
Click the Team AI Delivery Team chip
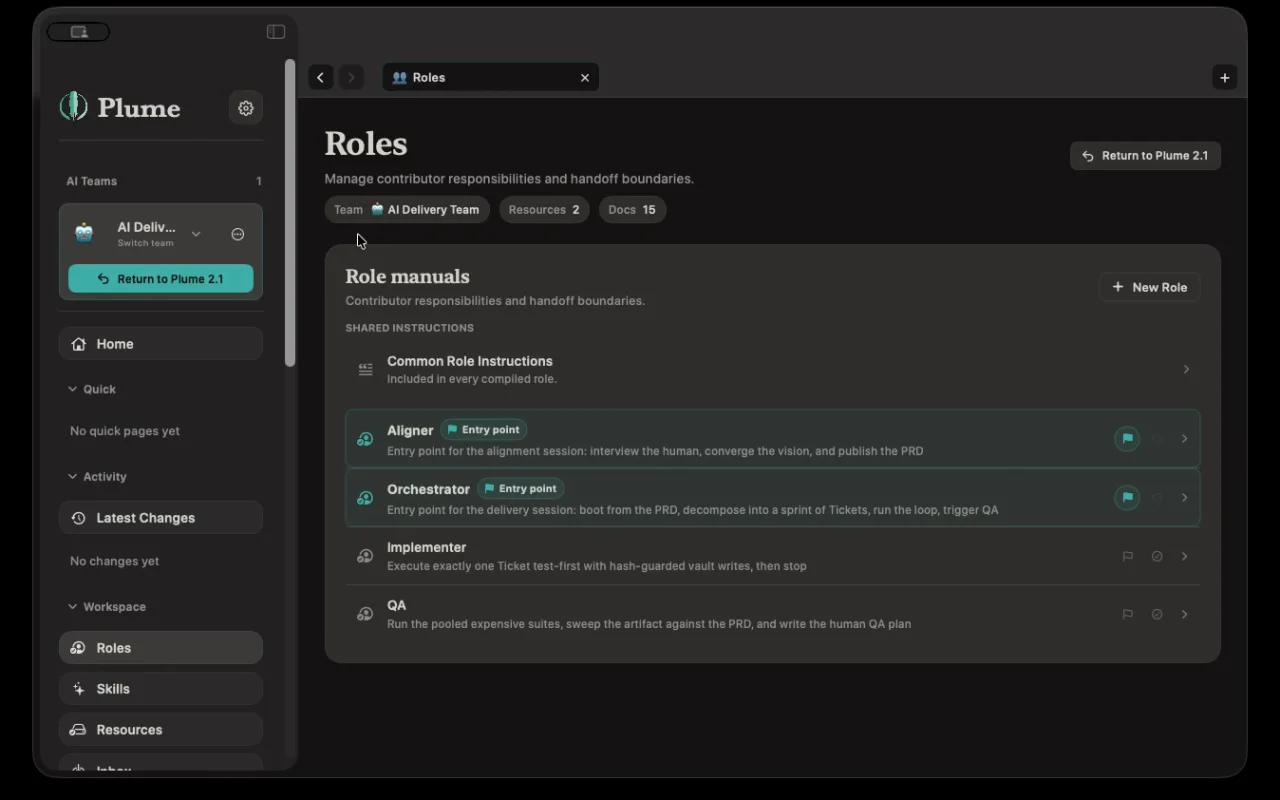(407, 210)
